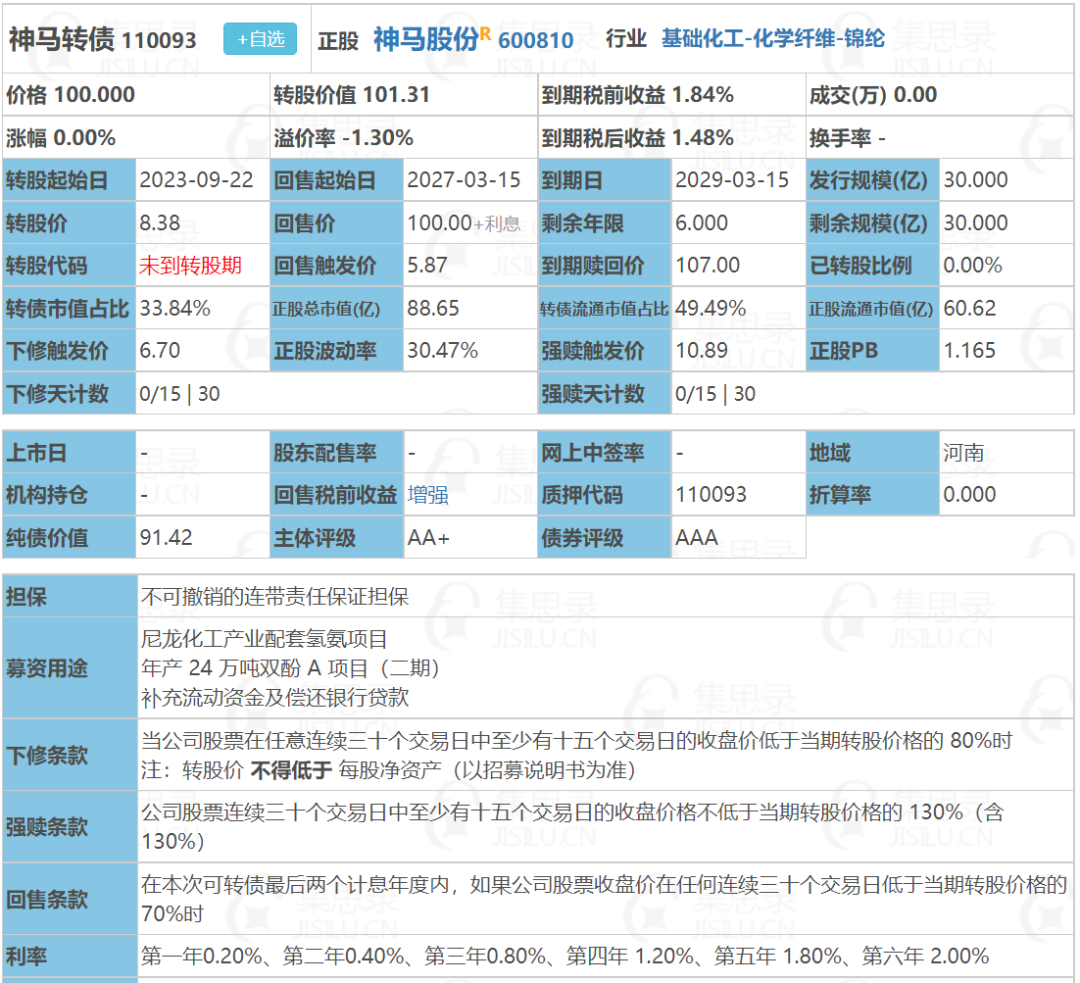Select the bond title 神马转债 110093
The image size is (1080, 983).
[103, 40]
